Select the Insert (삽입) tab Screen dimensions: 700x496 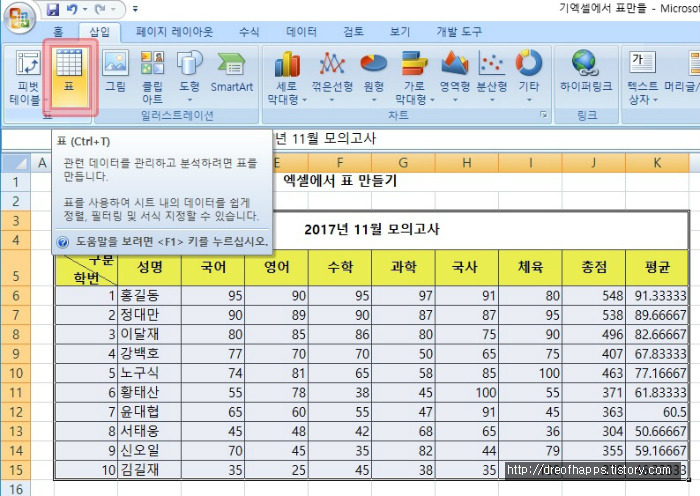99,32
